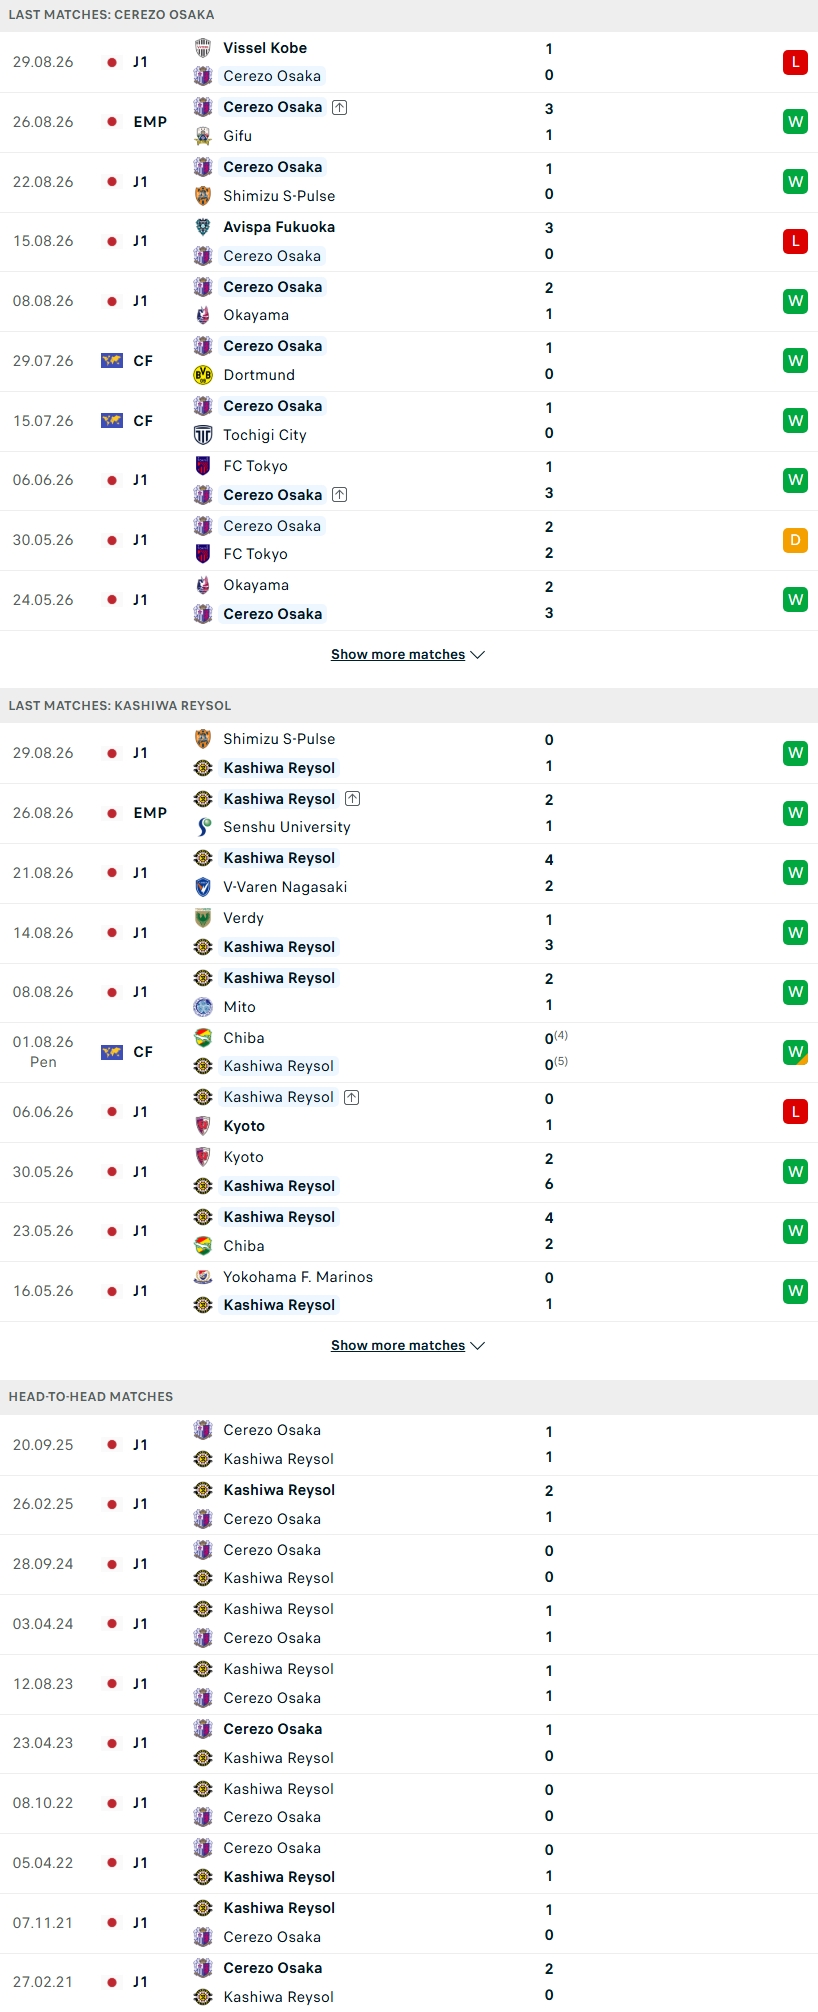This screenshot has height=2012, width=818.
Task: Click the red L result badge for Vissel Kobe match
Action: [795, 62]
